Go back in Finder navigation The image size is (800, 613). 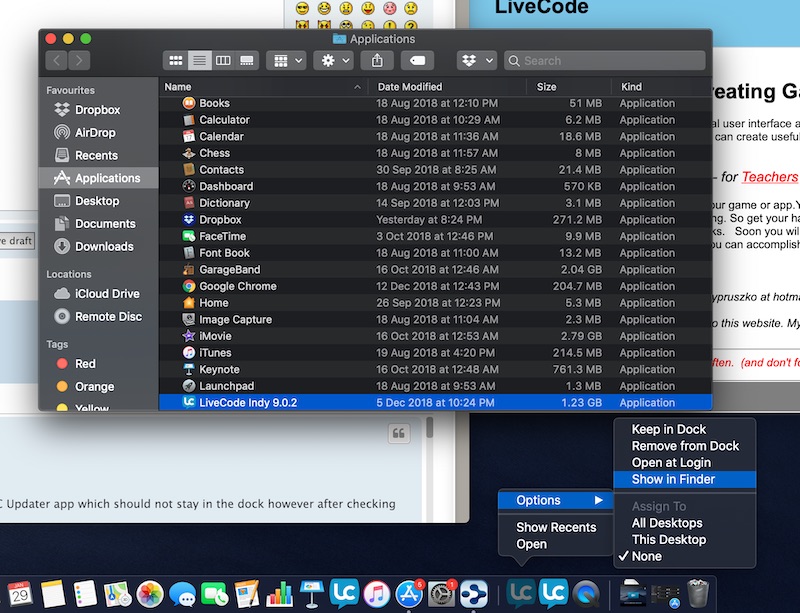tap(57, 60)
